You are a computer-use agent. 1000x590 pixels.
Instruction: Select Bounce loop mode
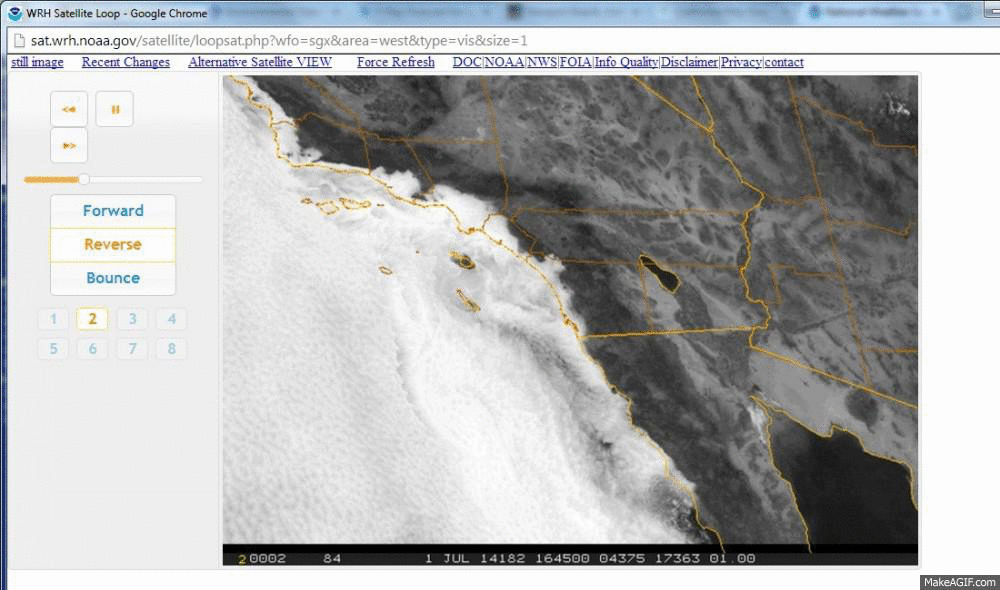113,278
